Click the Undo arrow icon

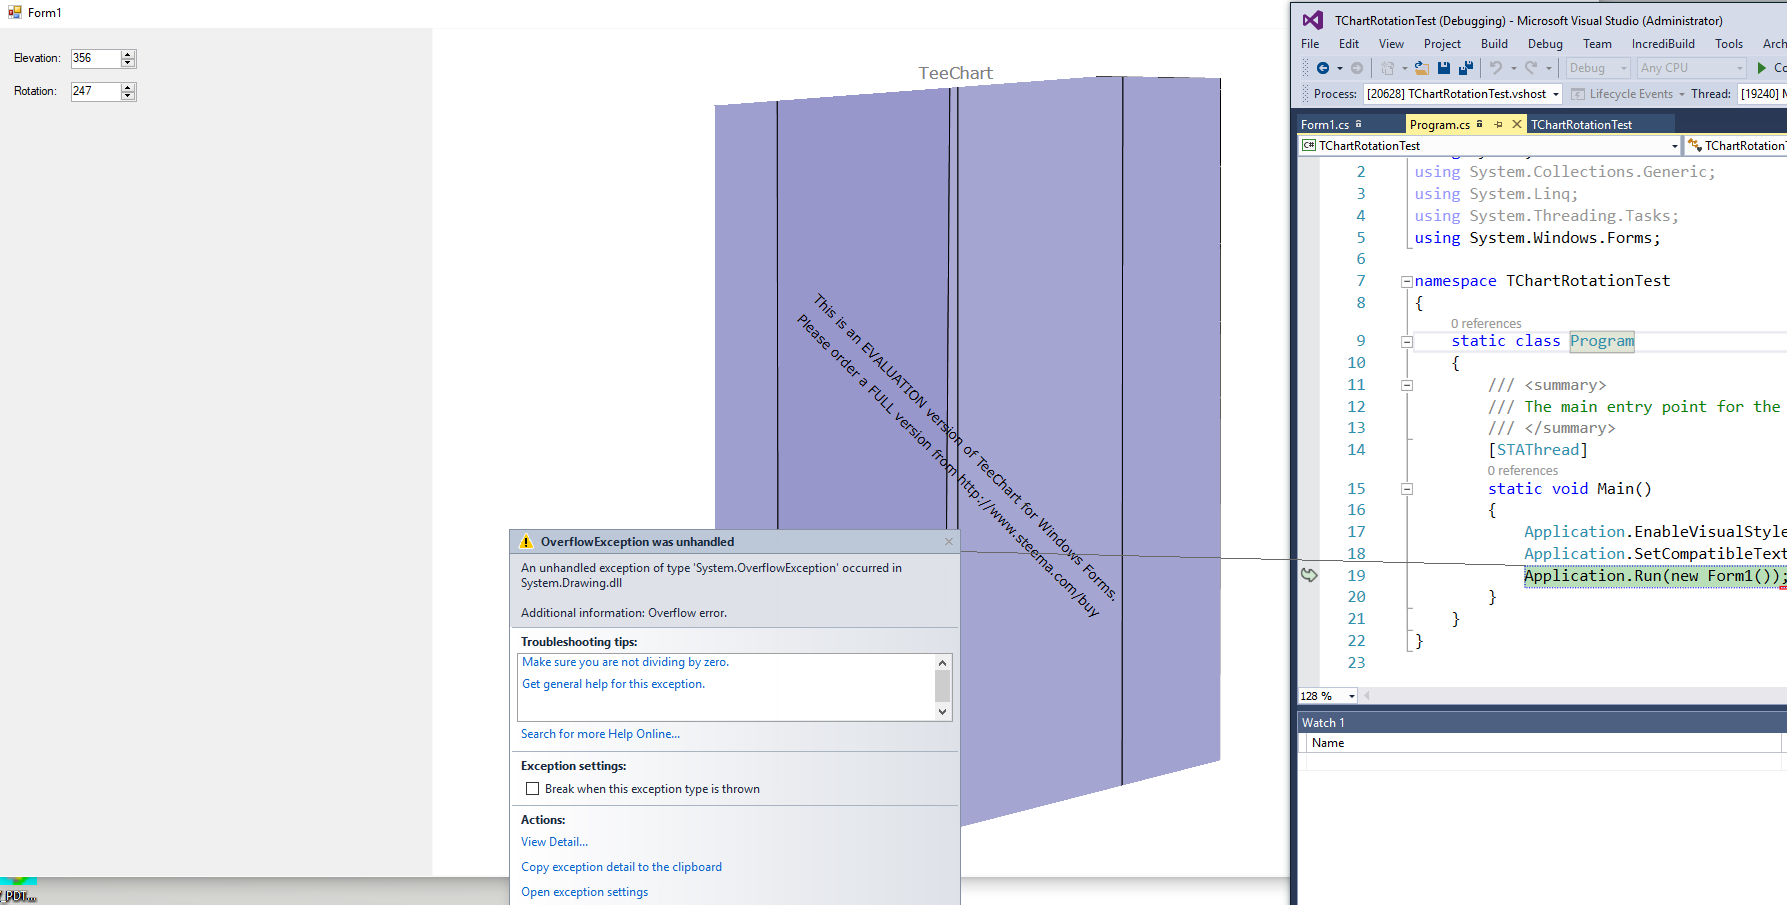1496,68
